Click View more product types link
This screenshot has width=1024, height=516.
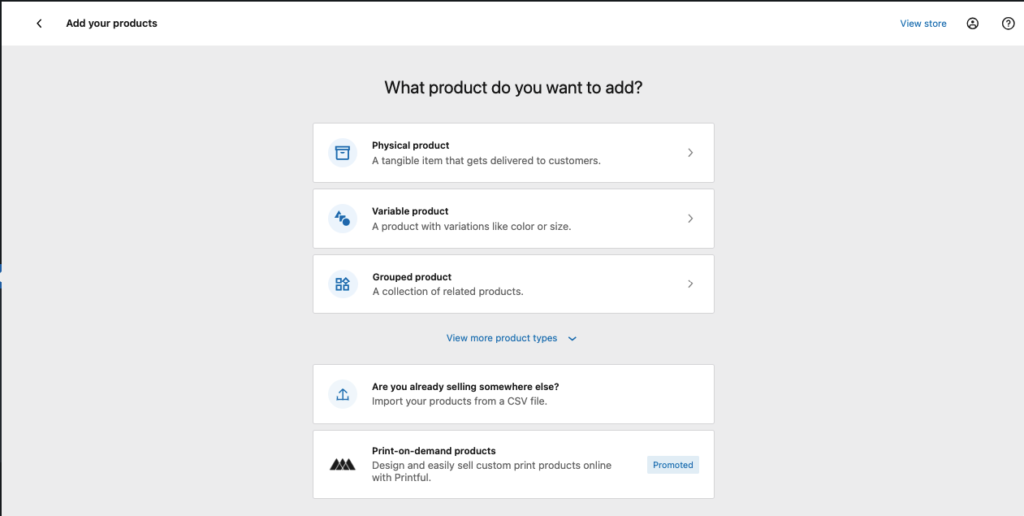tap(502, 338)
